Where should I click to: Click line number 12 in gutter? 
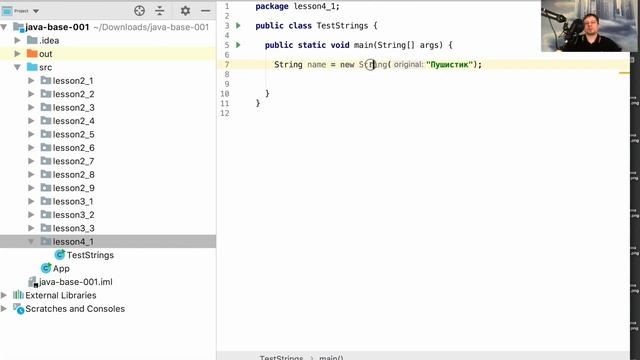[x=225, y=113]
